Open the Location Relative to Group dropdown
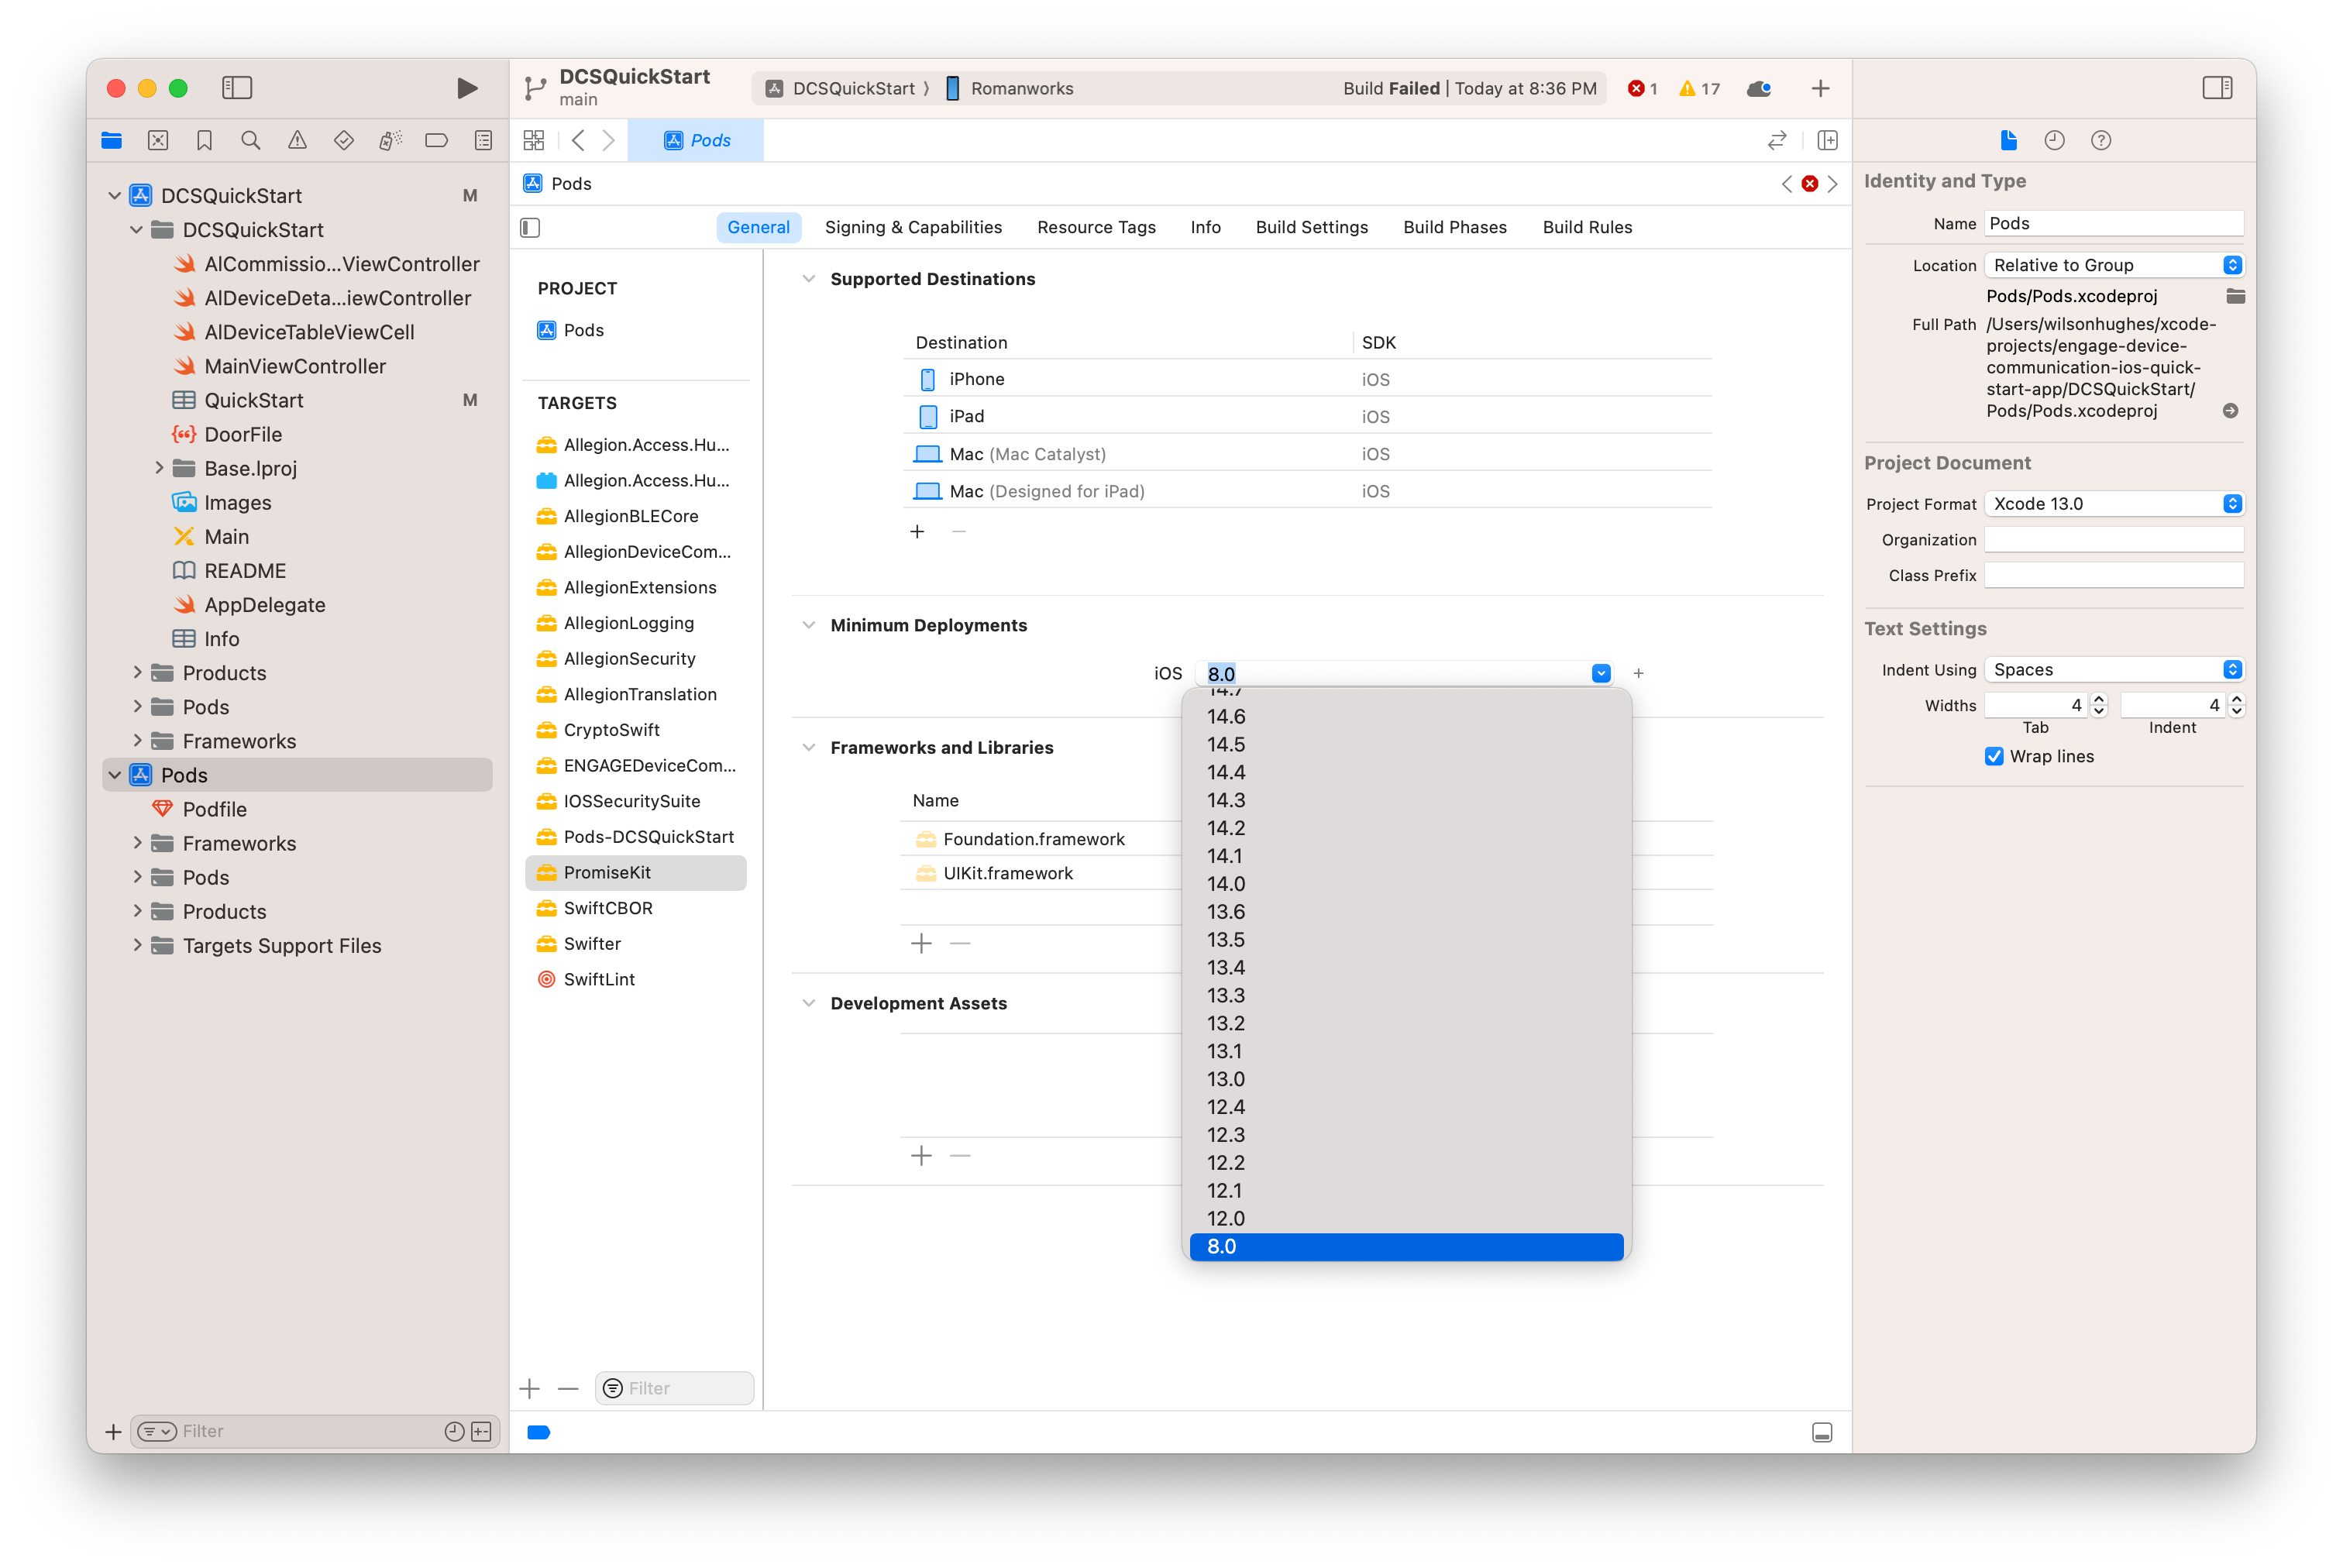 pyautogui.click(x=2114, y=265)
